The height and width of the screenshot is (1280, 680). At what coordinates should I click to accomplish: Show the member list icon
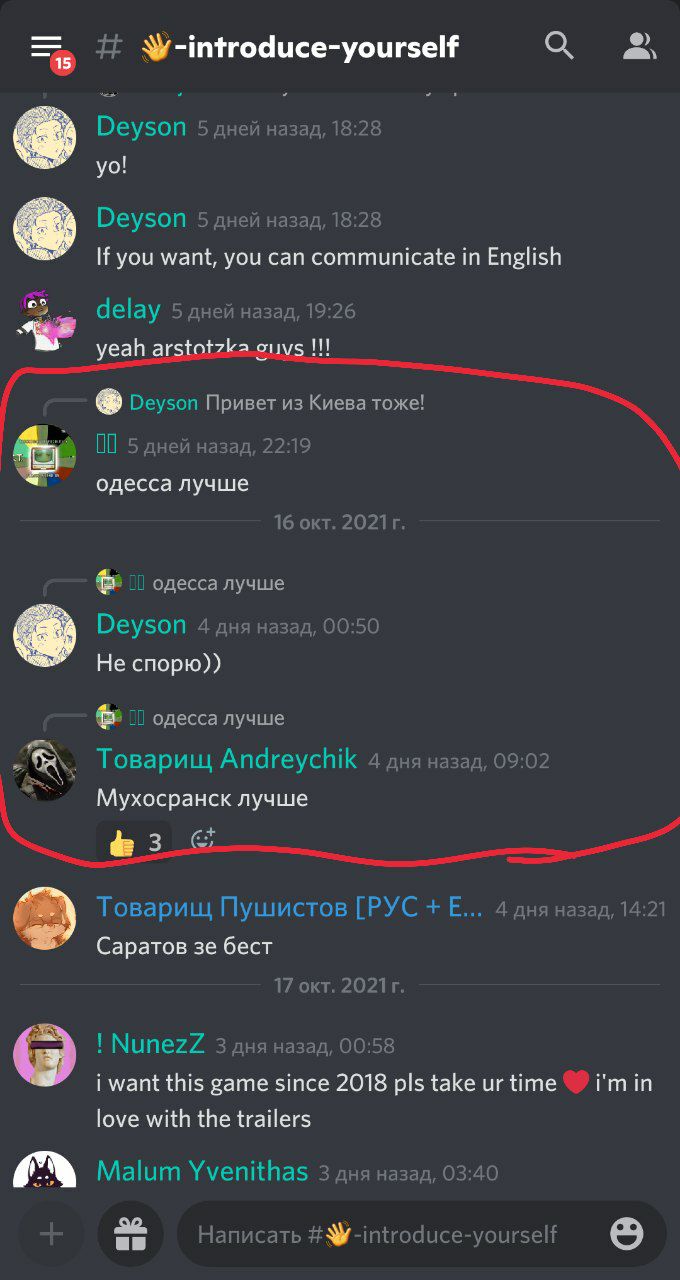pyautogui.click(x=638, y=45)
